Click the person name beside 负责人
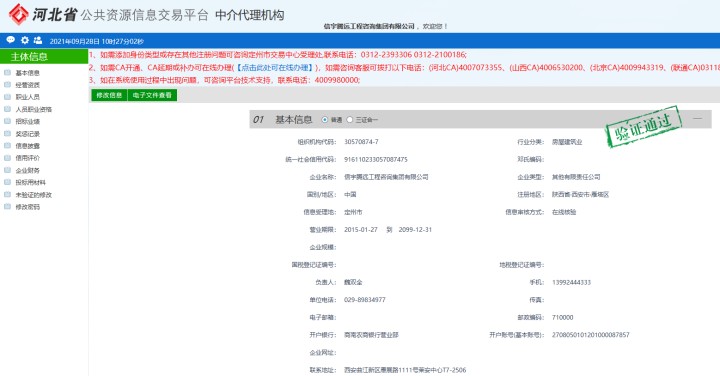This screenshot has height=376, width=720. (353, 282)
